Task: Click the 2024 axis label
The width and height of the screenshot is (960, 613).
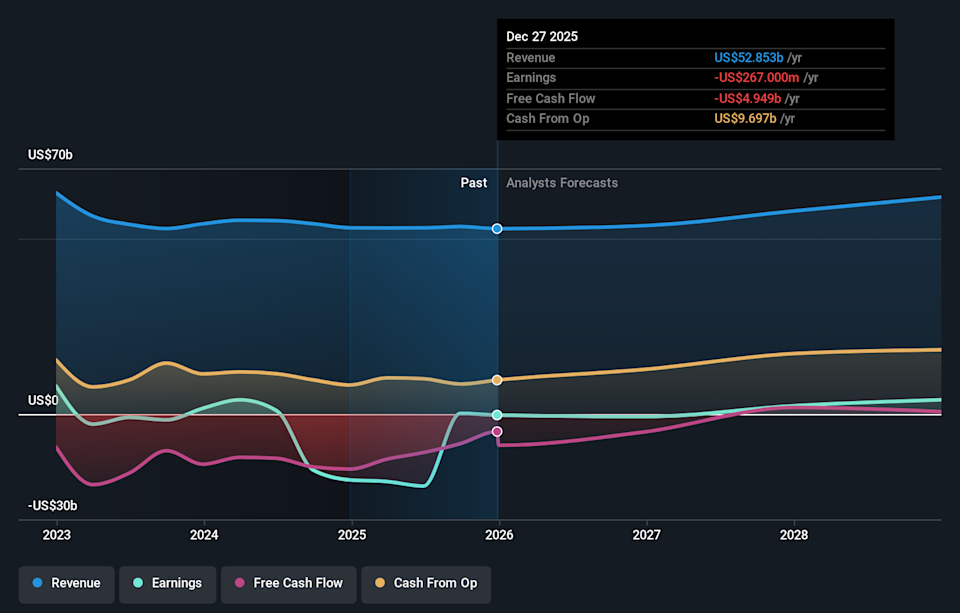Action: click(203, 535)
